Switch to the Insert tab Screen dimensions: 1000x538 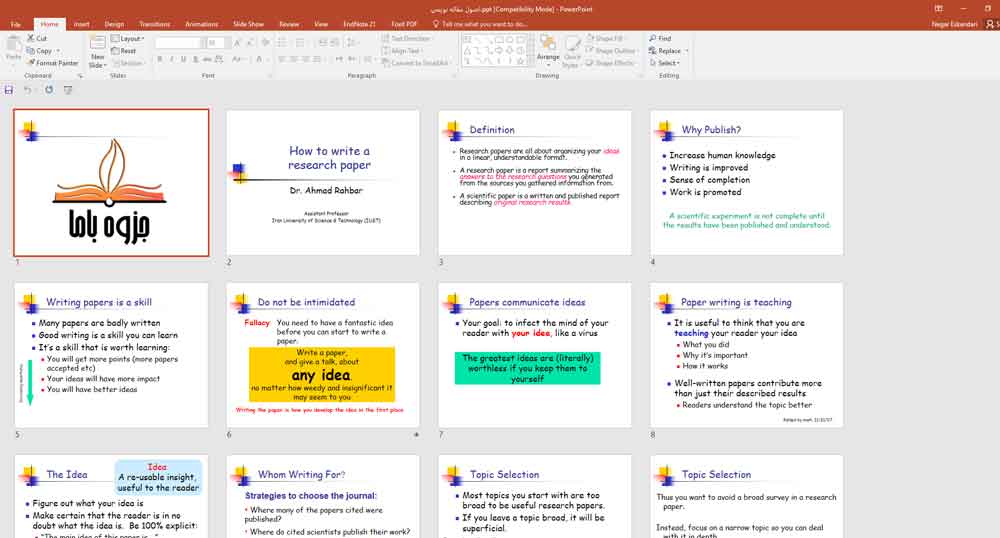click(82, 24)
